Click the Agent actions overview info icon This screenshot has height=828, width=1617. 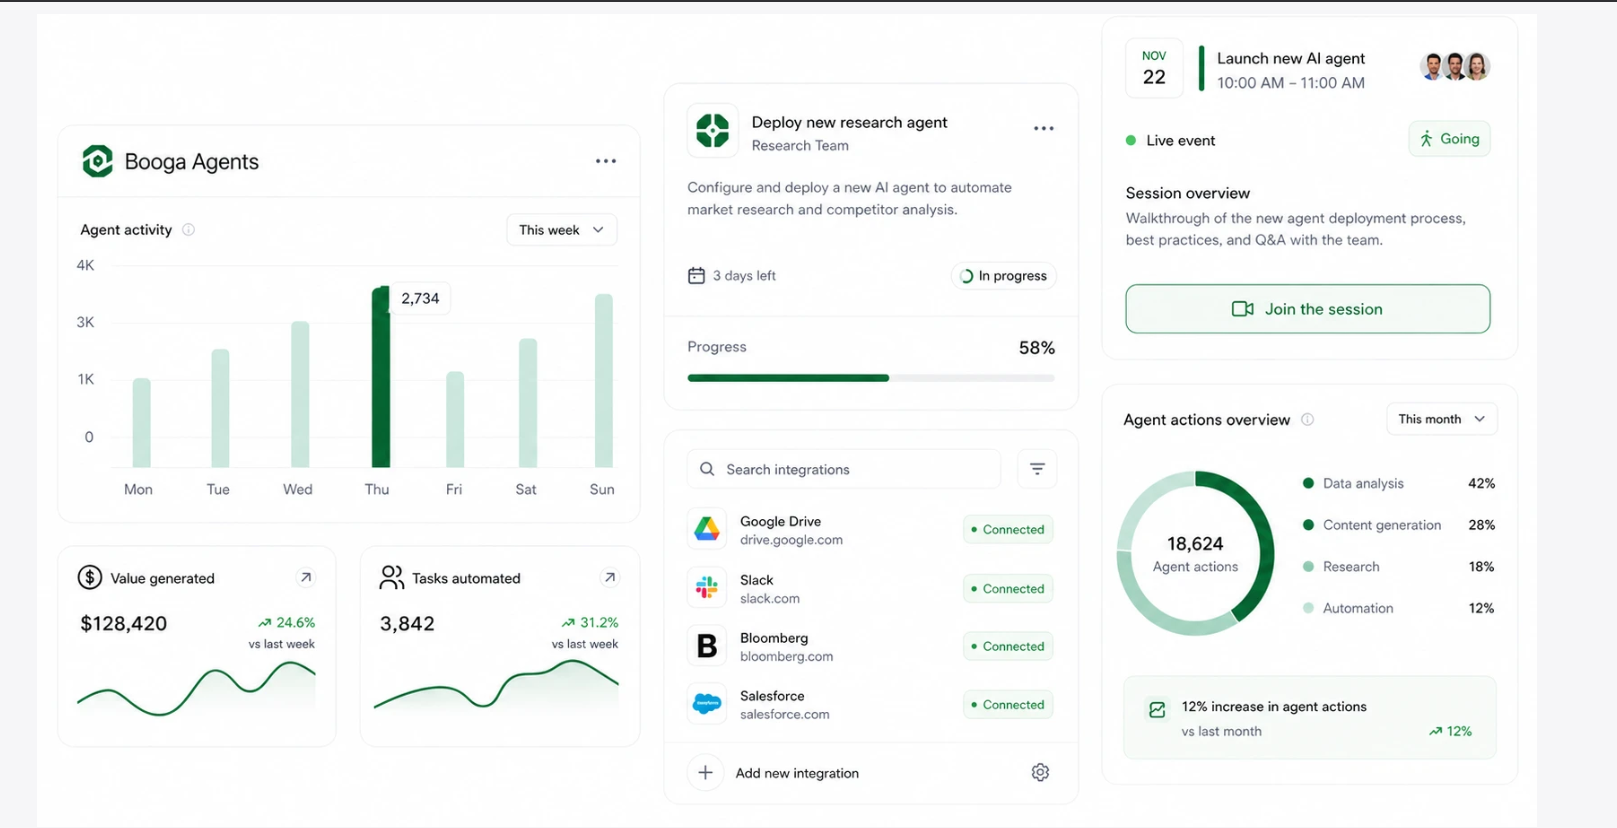(x=1307, y=420)
